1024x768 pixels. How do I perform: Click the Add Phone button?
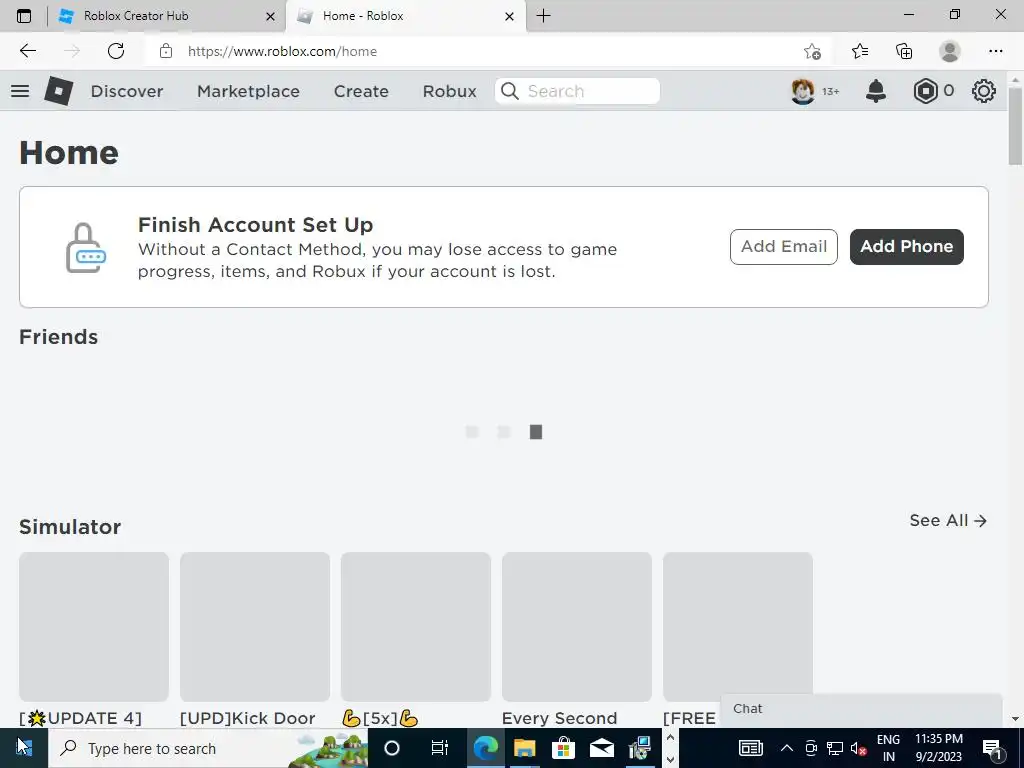pos(906,246)
